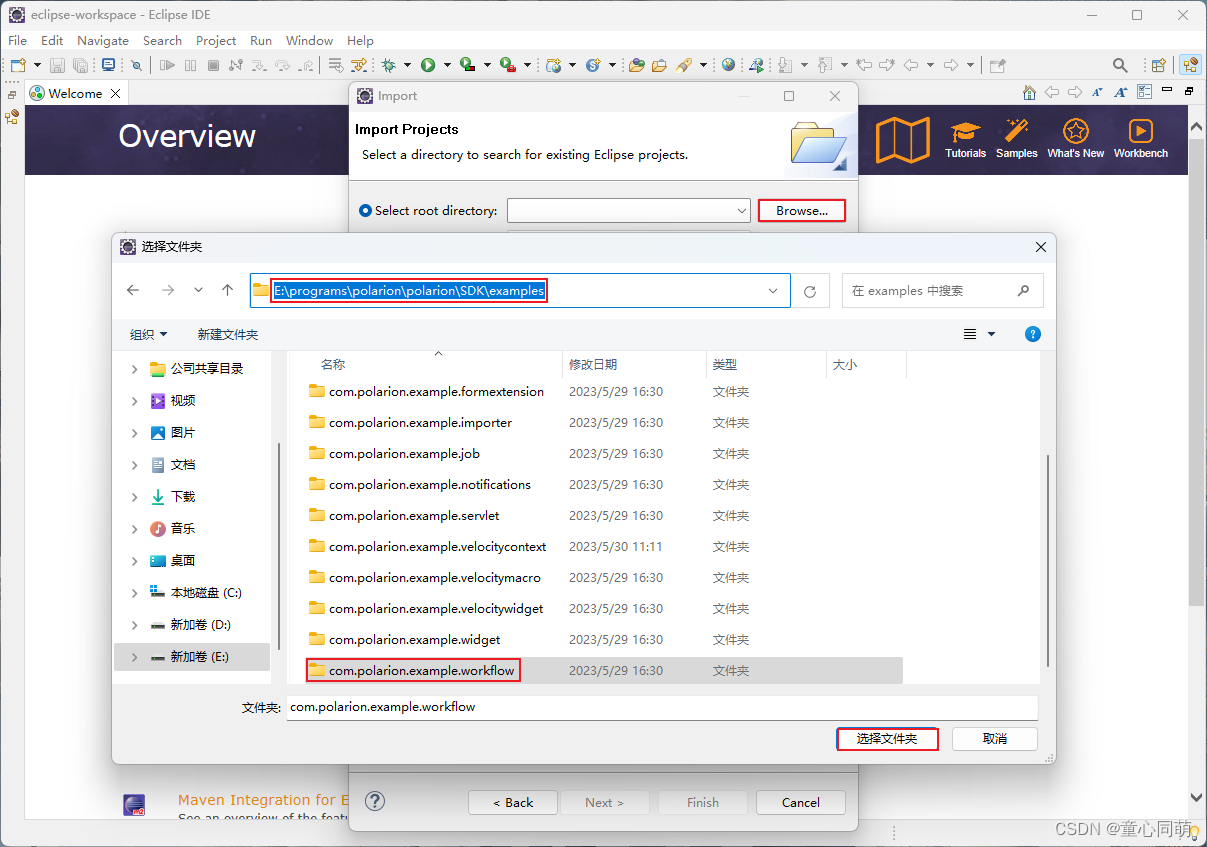Click the Debug bug icon
Screen dimensions: 1207x847
(x=388, y=65)
